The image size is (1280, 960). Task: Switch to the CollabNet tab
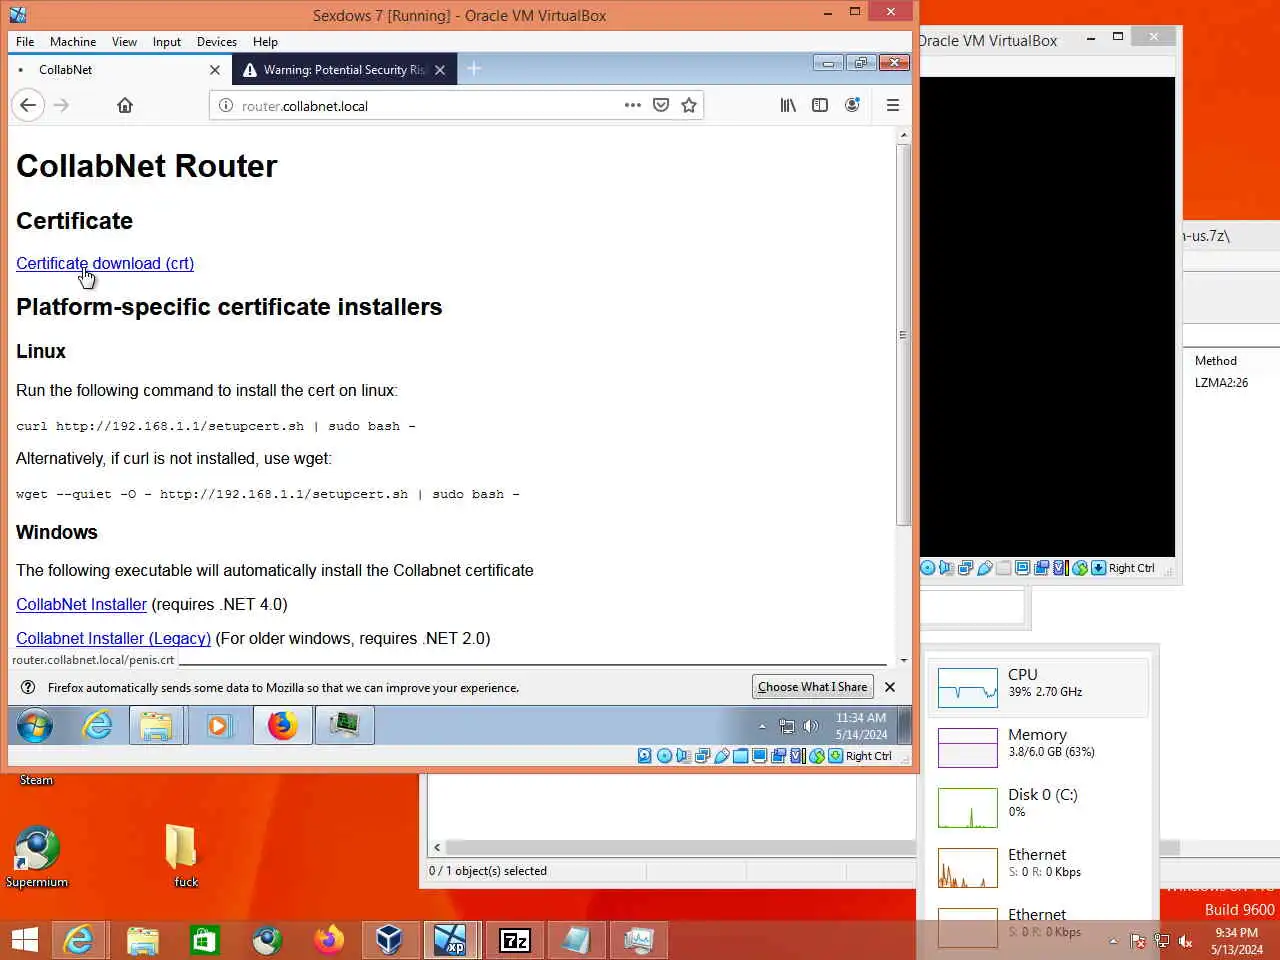coord(120,70)
